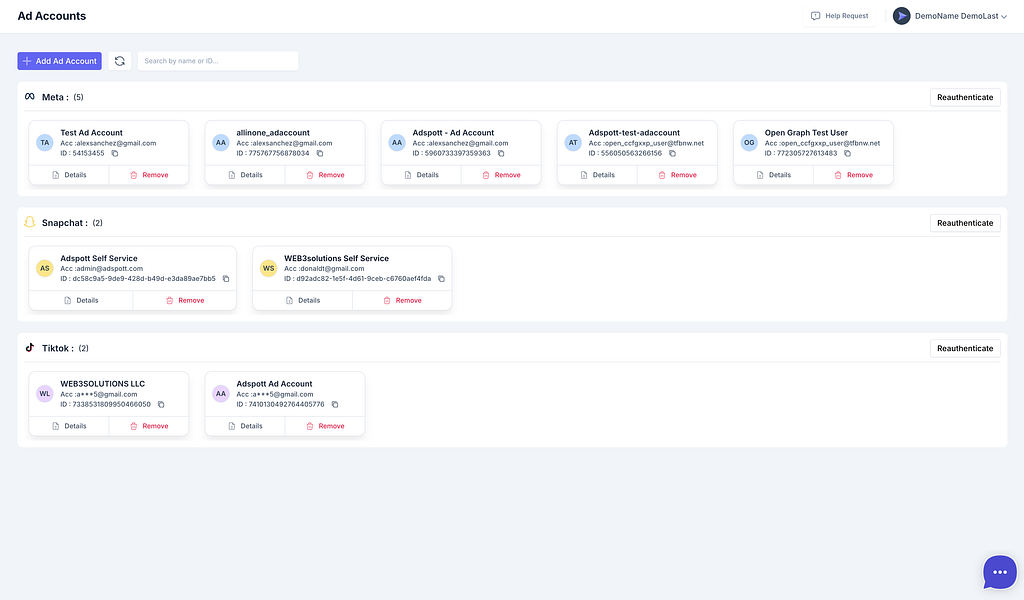Remove the Adspott Self Service account

point(185,300)
